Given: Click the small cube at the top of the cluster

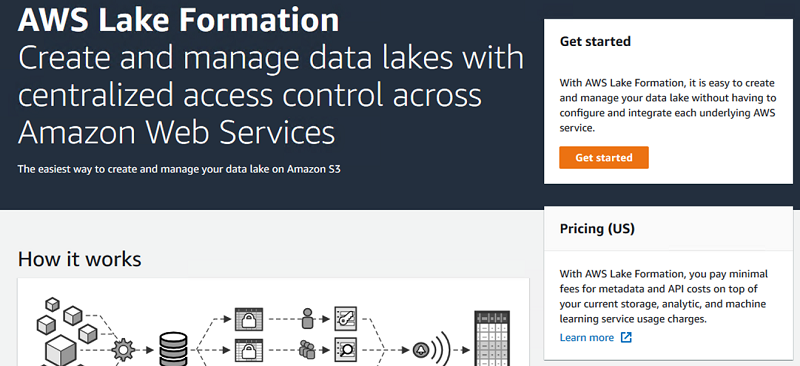Looking at the screenshot, I should (53, 305).
